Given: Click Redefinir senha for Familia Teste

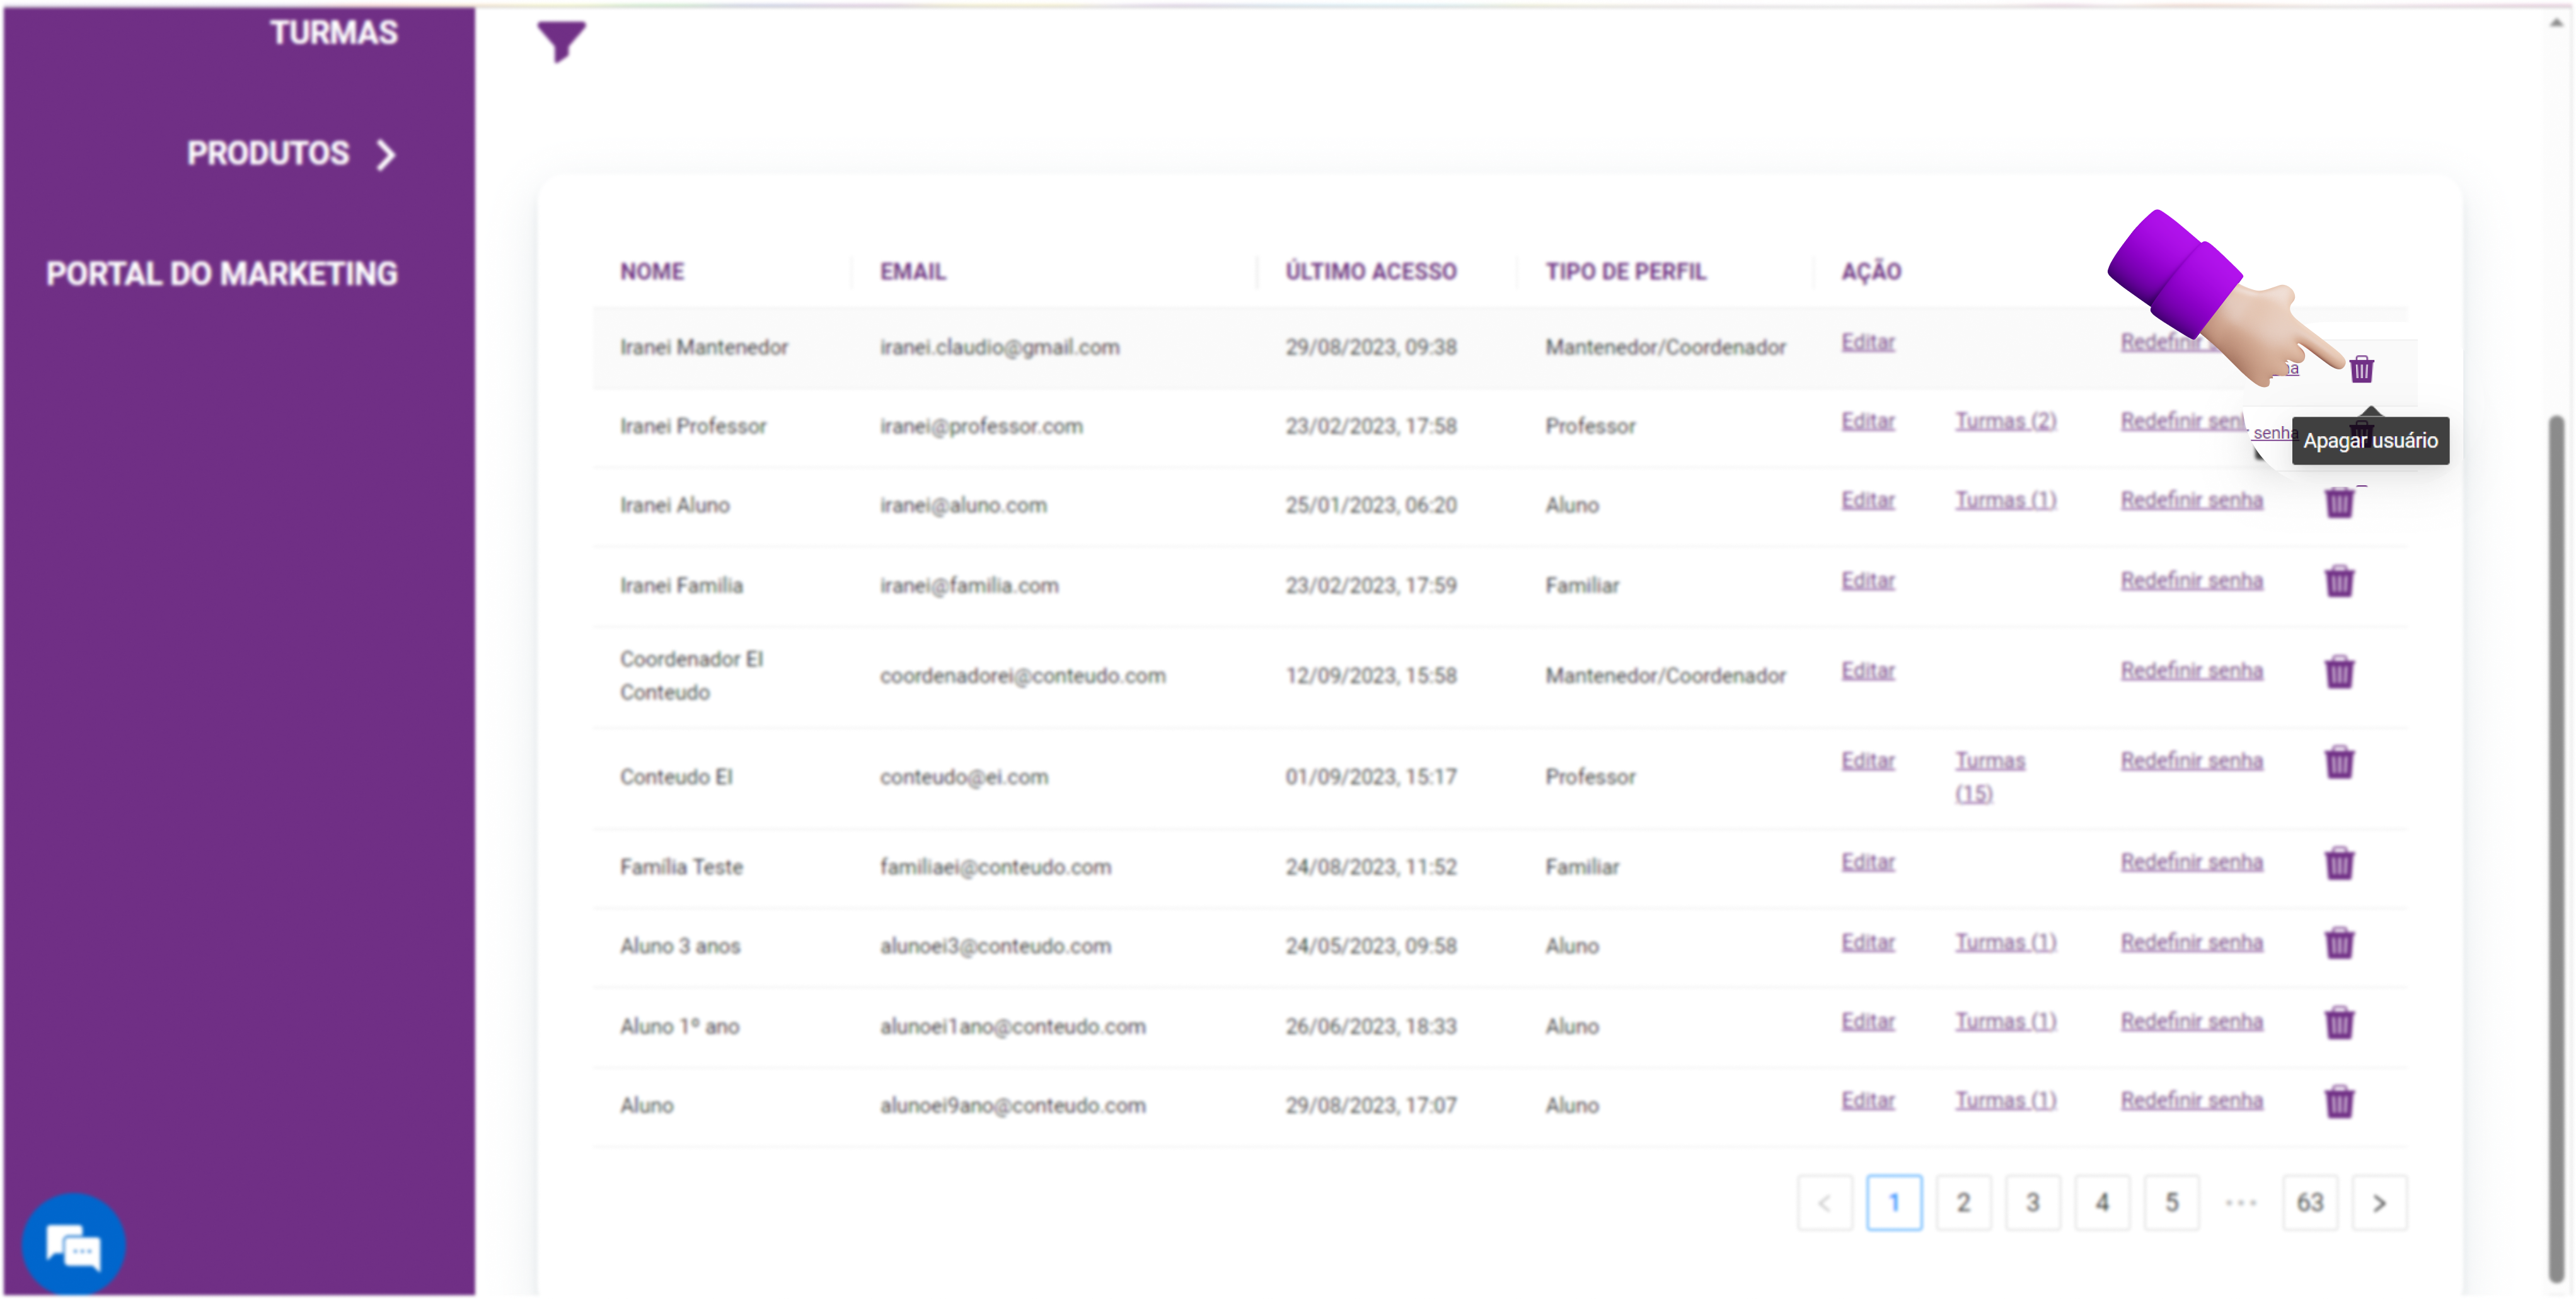Looking at the screenshot, I should click(2191, 861).
